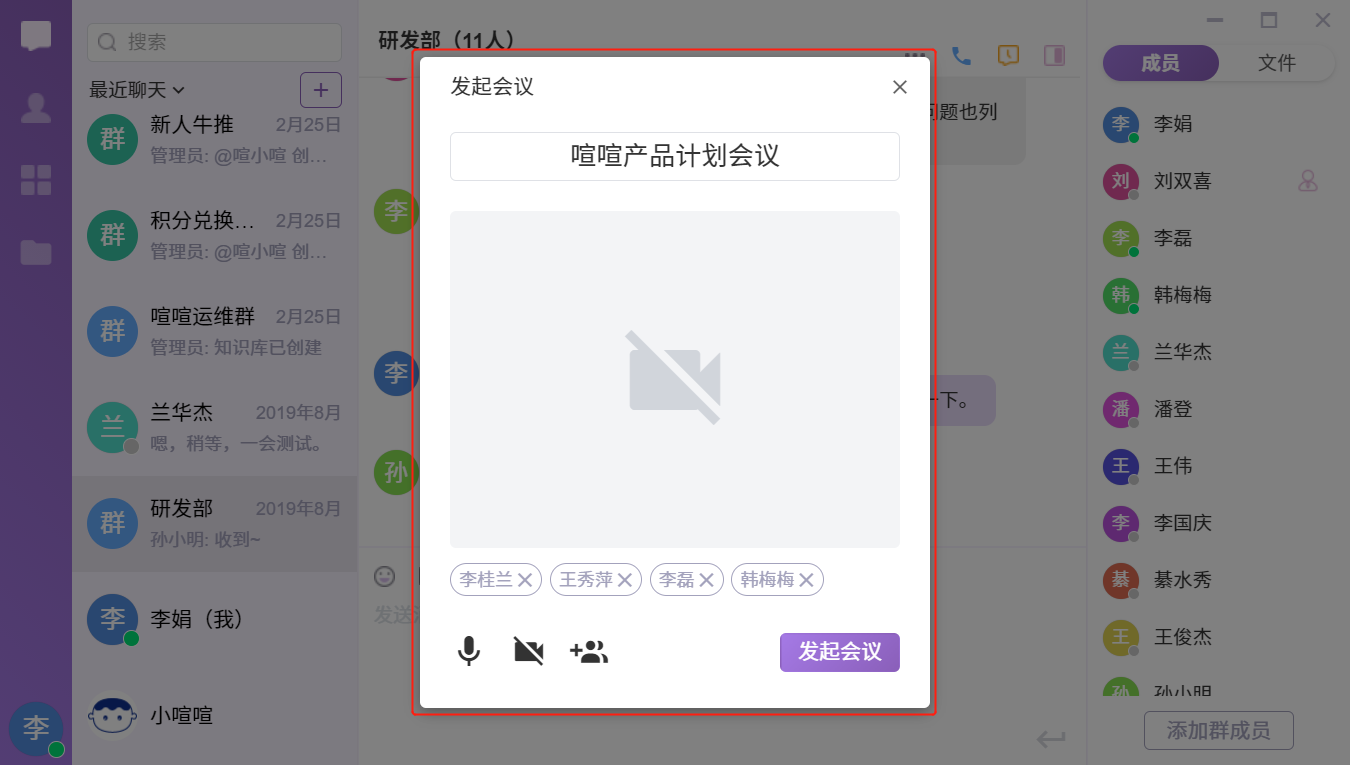The height and width of the screenshot is (765, 1350).
Task: Switch to the 成员 tab
Action: (x=1160, y=63)
